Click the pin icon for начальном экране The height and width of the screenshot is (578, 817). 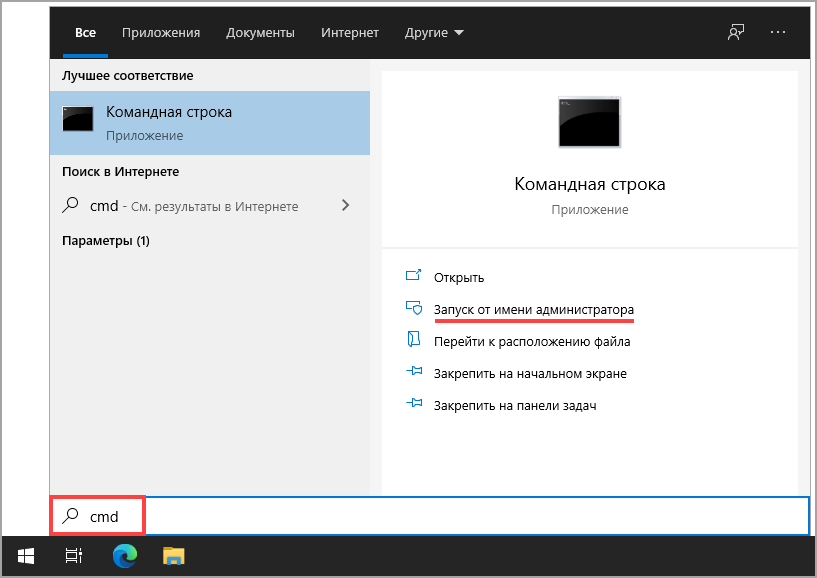click(x=414, y=371)
